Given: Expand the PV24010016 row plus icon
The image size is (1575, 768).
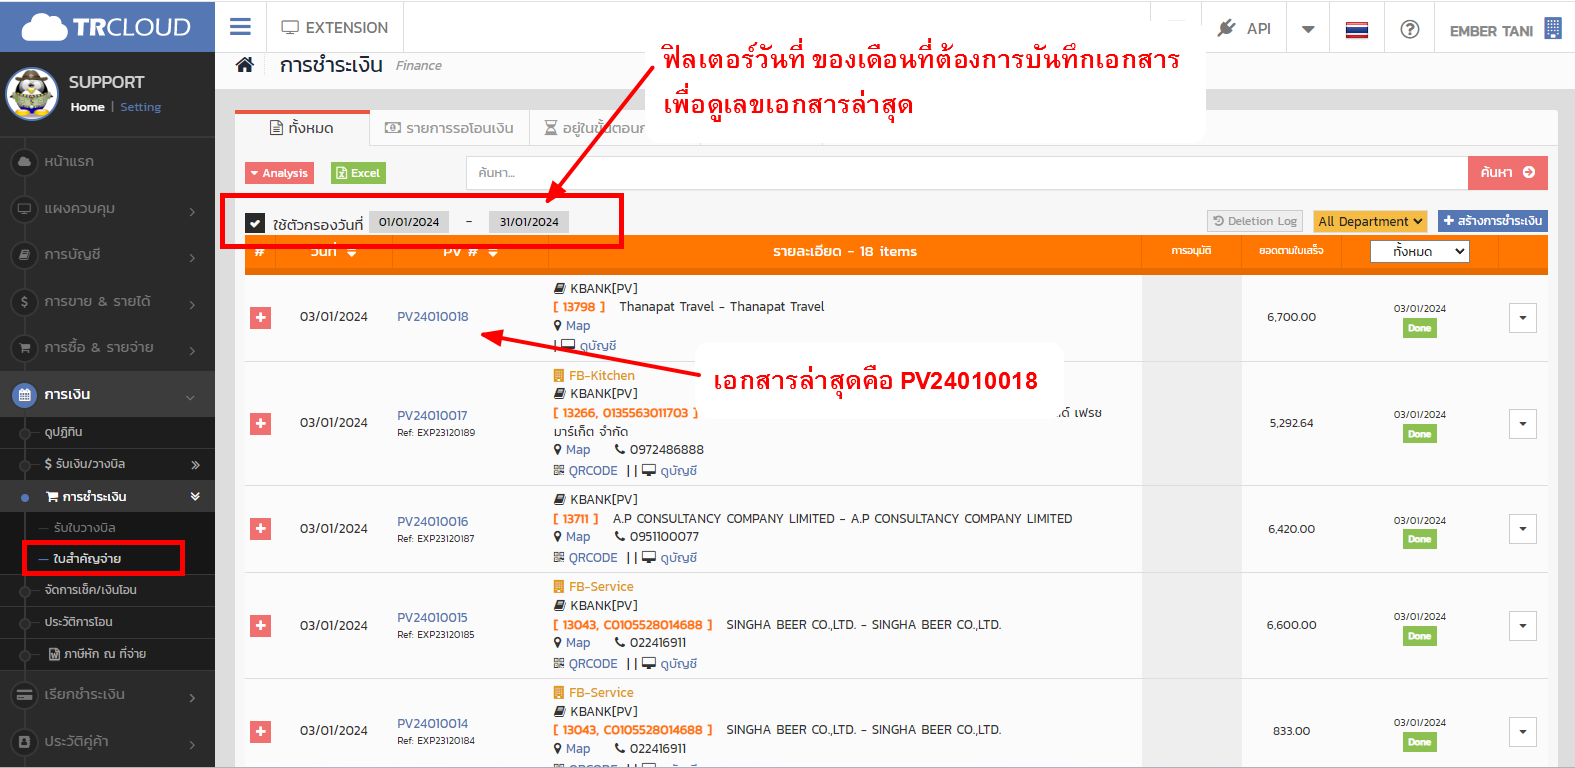Looking at the screenshot, I should (x=261, y=529).
